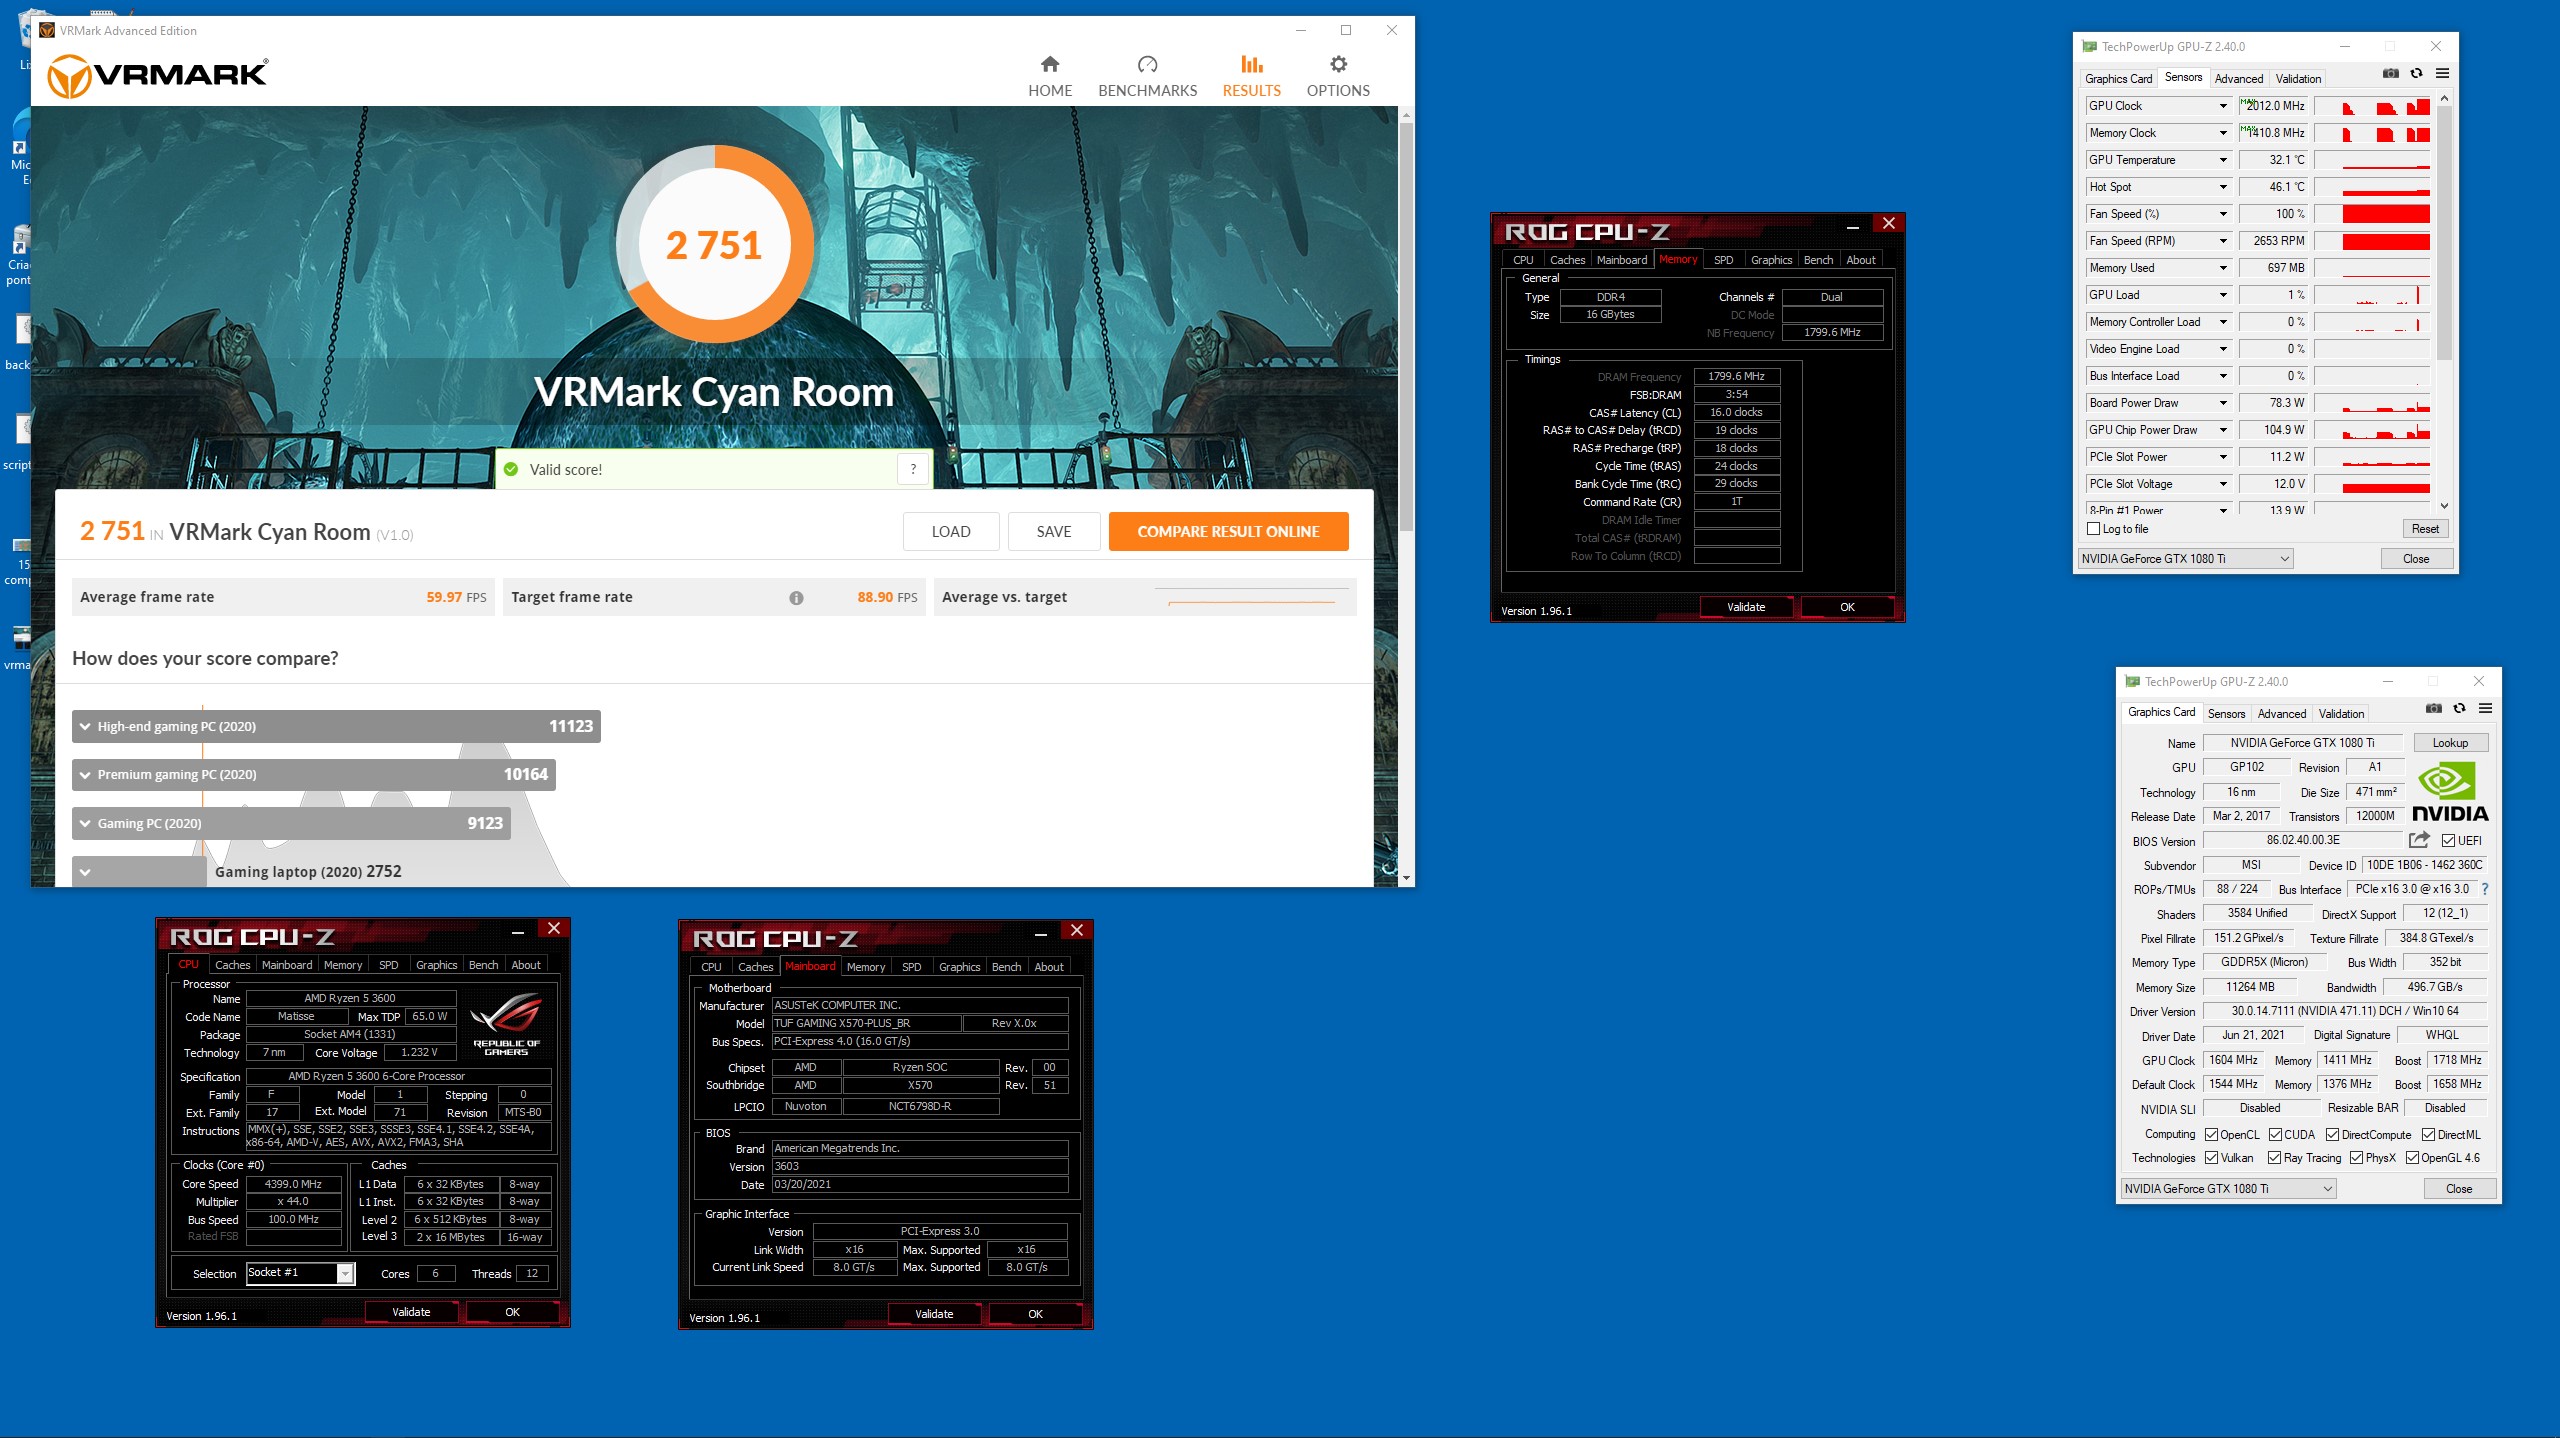
Task: Toggle the DirectML checkbox
Action: 2428,1135
